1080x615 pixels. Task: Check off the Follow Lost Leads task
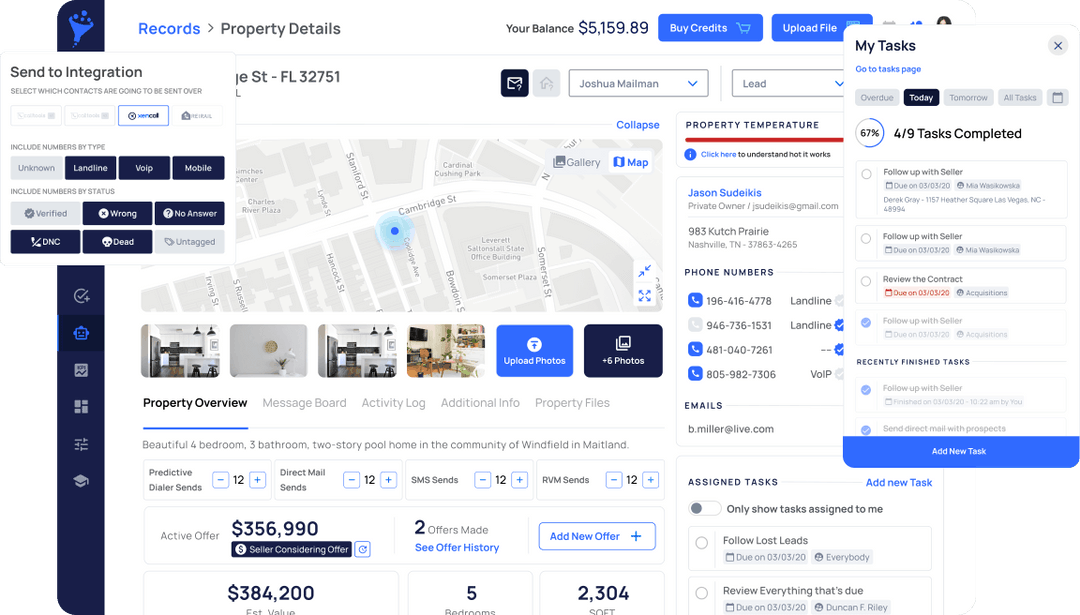point(702,543)
